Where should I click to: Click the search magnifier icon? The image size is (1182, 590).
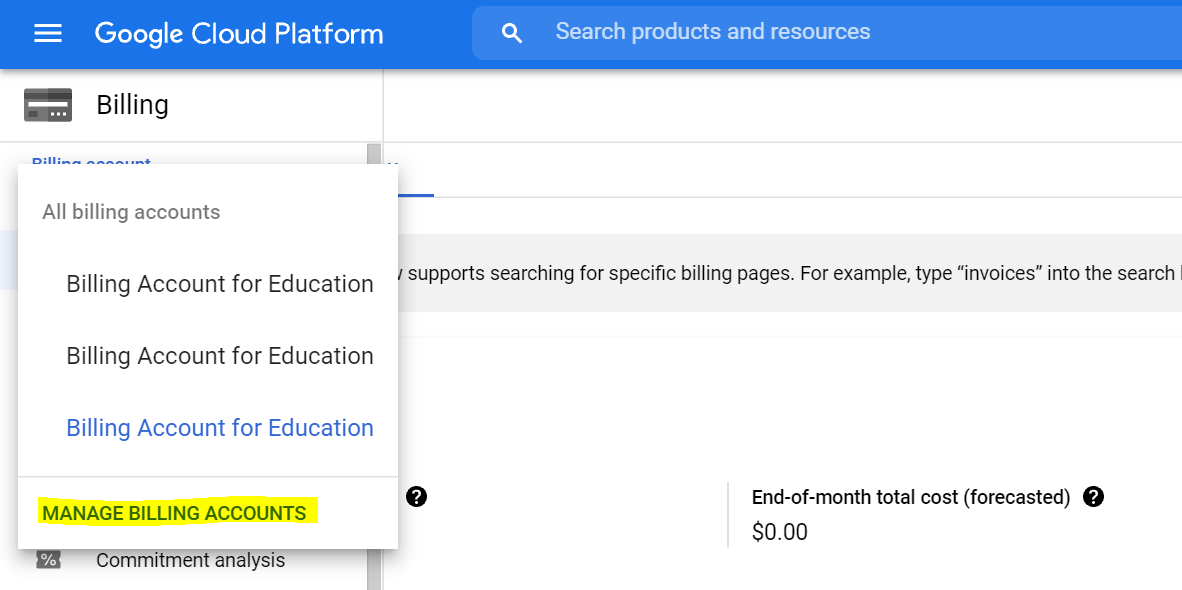512,33
